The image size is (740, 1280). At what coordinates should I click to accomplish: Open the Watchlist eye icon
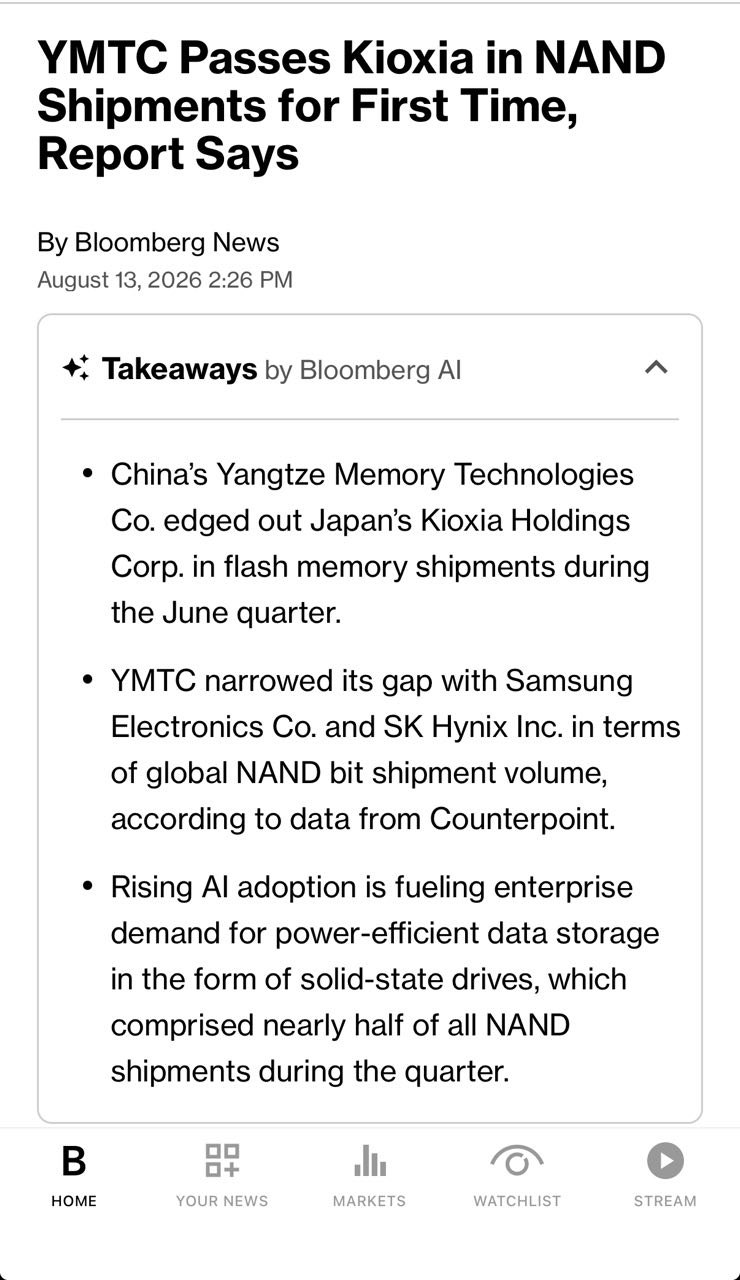tap(517, 1161)
